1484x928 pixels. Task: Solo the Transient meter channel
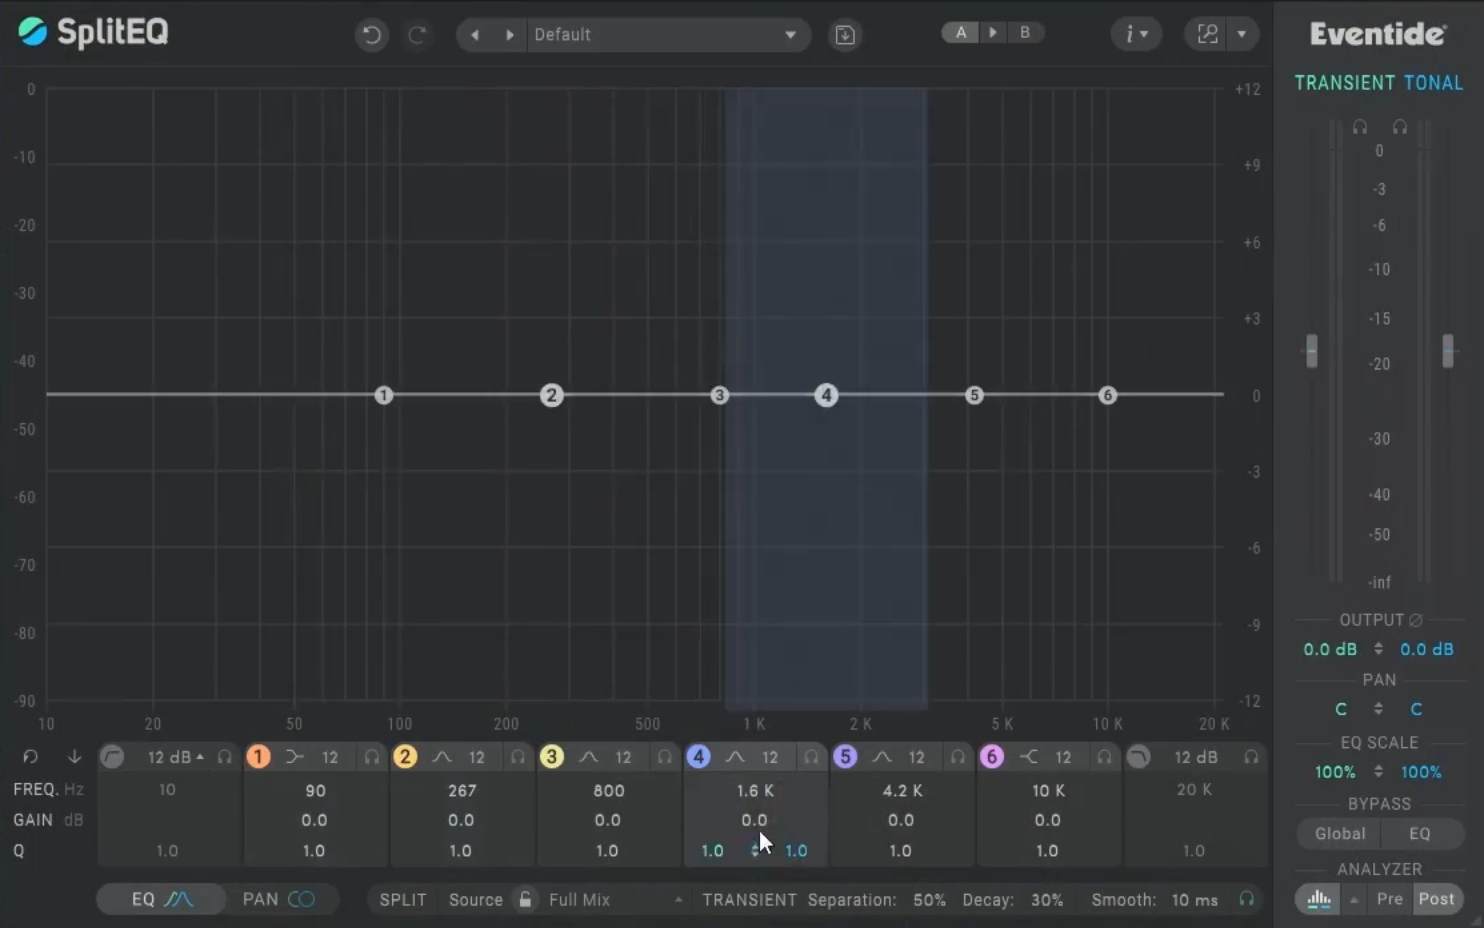click(x=1360, y=127)
